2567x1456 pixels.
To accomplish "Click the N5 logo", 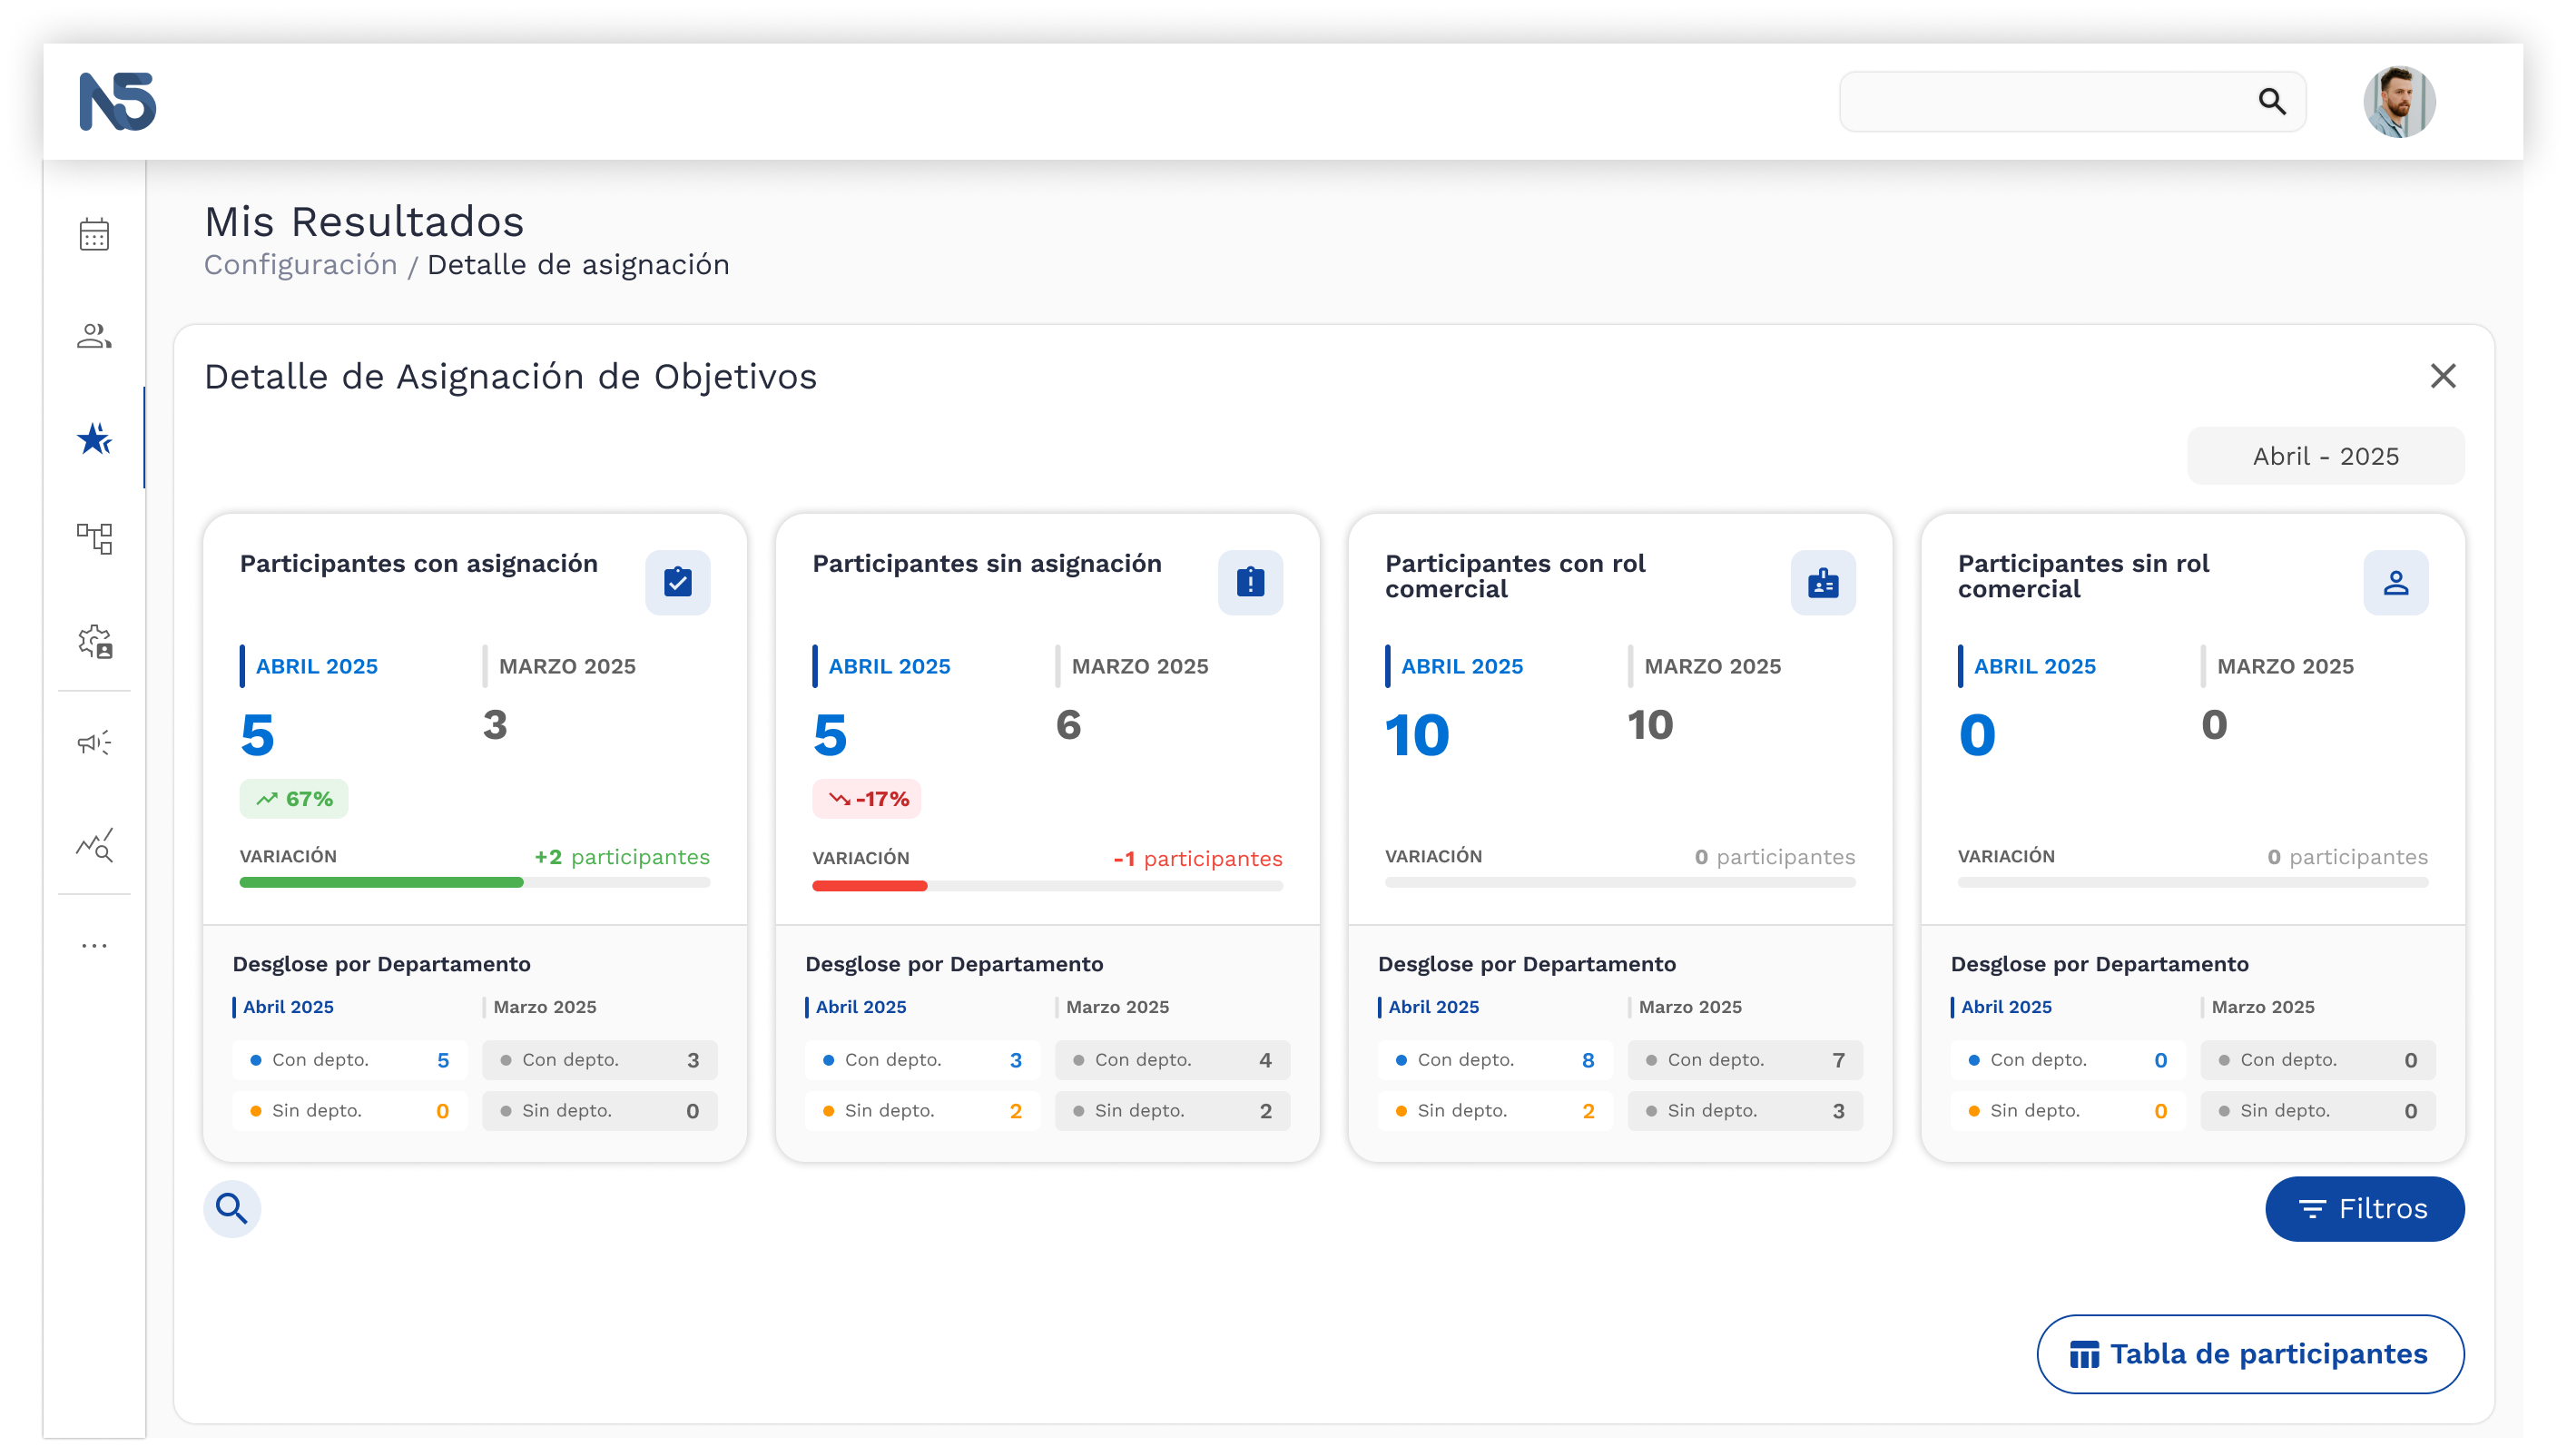I will click(x=118, y=101).
